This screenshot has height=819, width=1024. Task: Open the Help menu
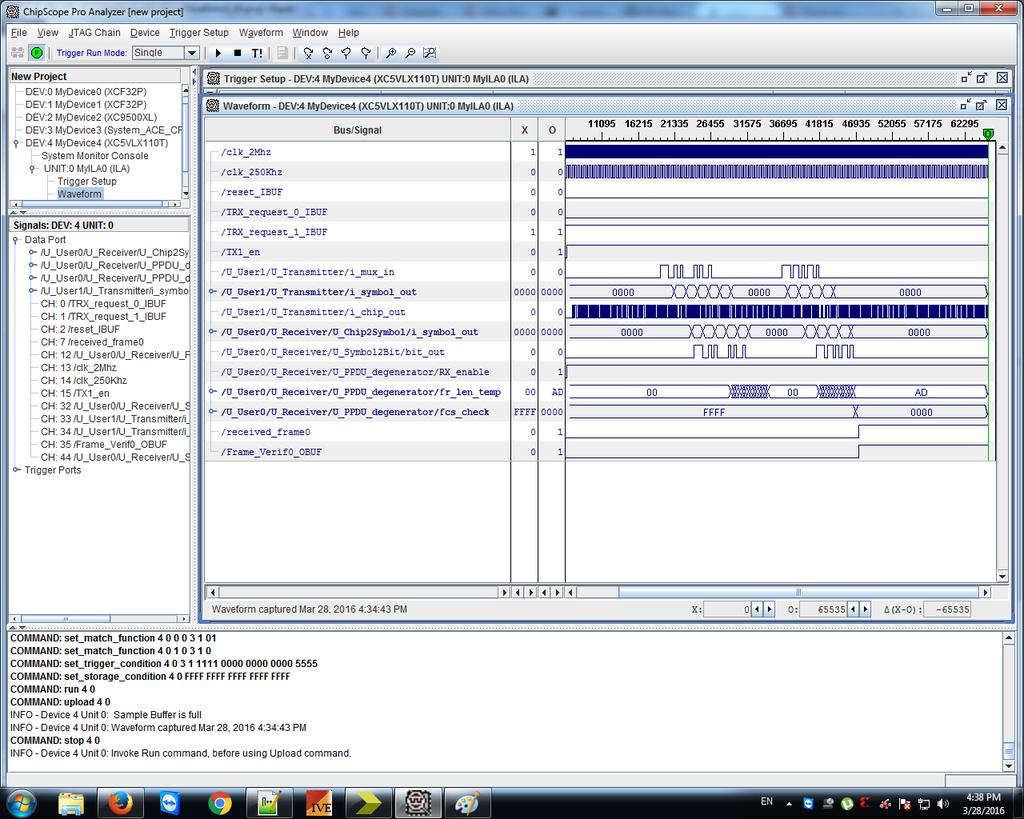(x=348, y=33)
